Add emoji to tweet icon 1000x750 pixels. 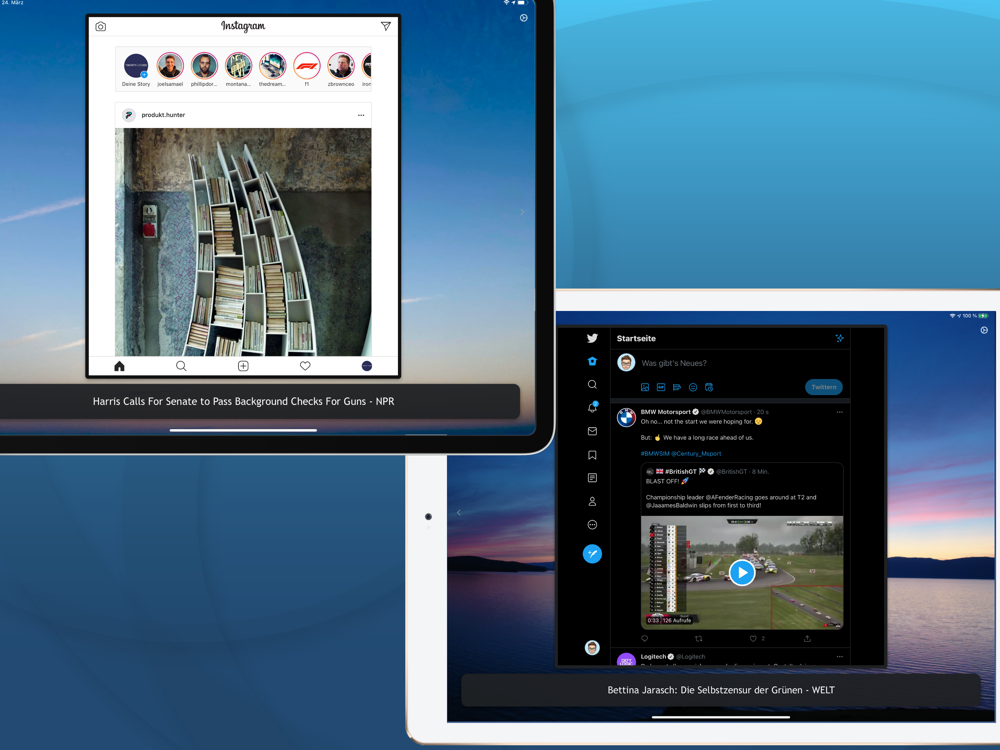(693, 387)
